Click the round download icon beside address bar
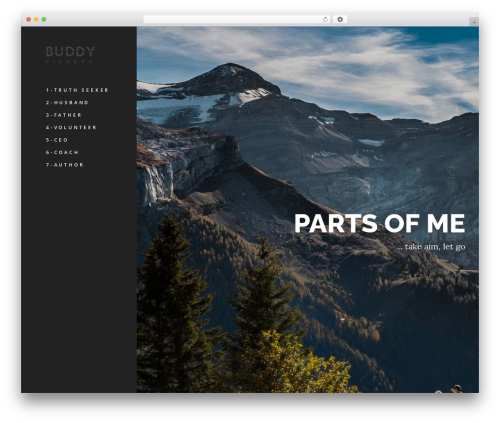This screenshot has width=500, height=423. pyautogui.click(x=340, y=20)
